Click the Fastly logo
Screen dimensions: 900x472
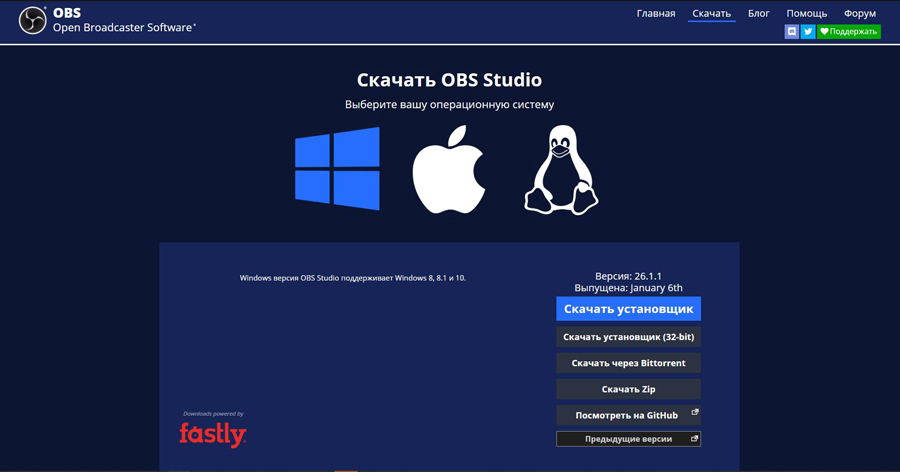pyautogui.click(x=212, y=435)
